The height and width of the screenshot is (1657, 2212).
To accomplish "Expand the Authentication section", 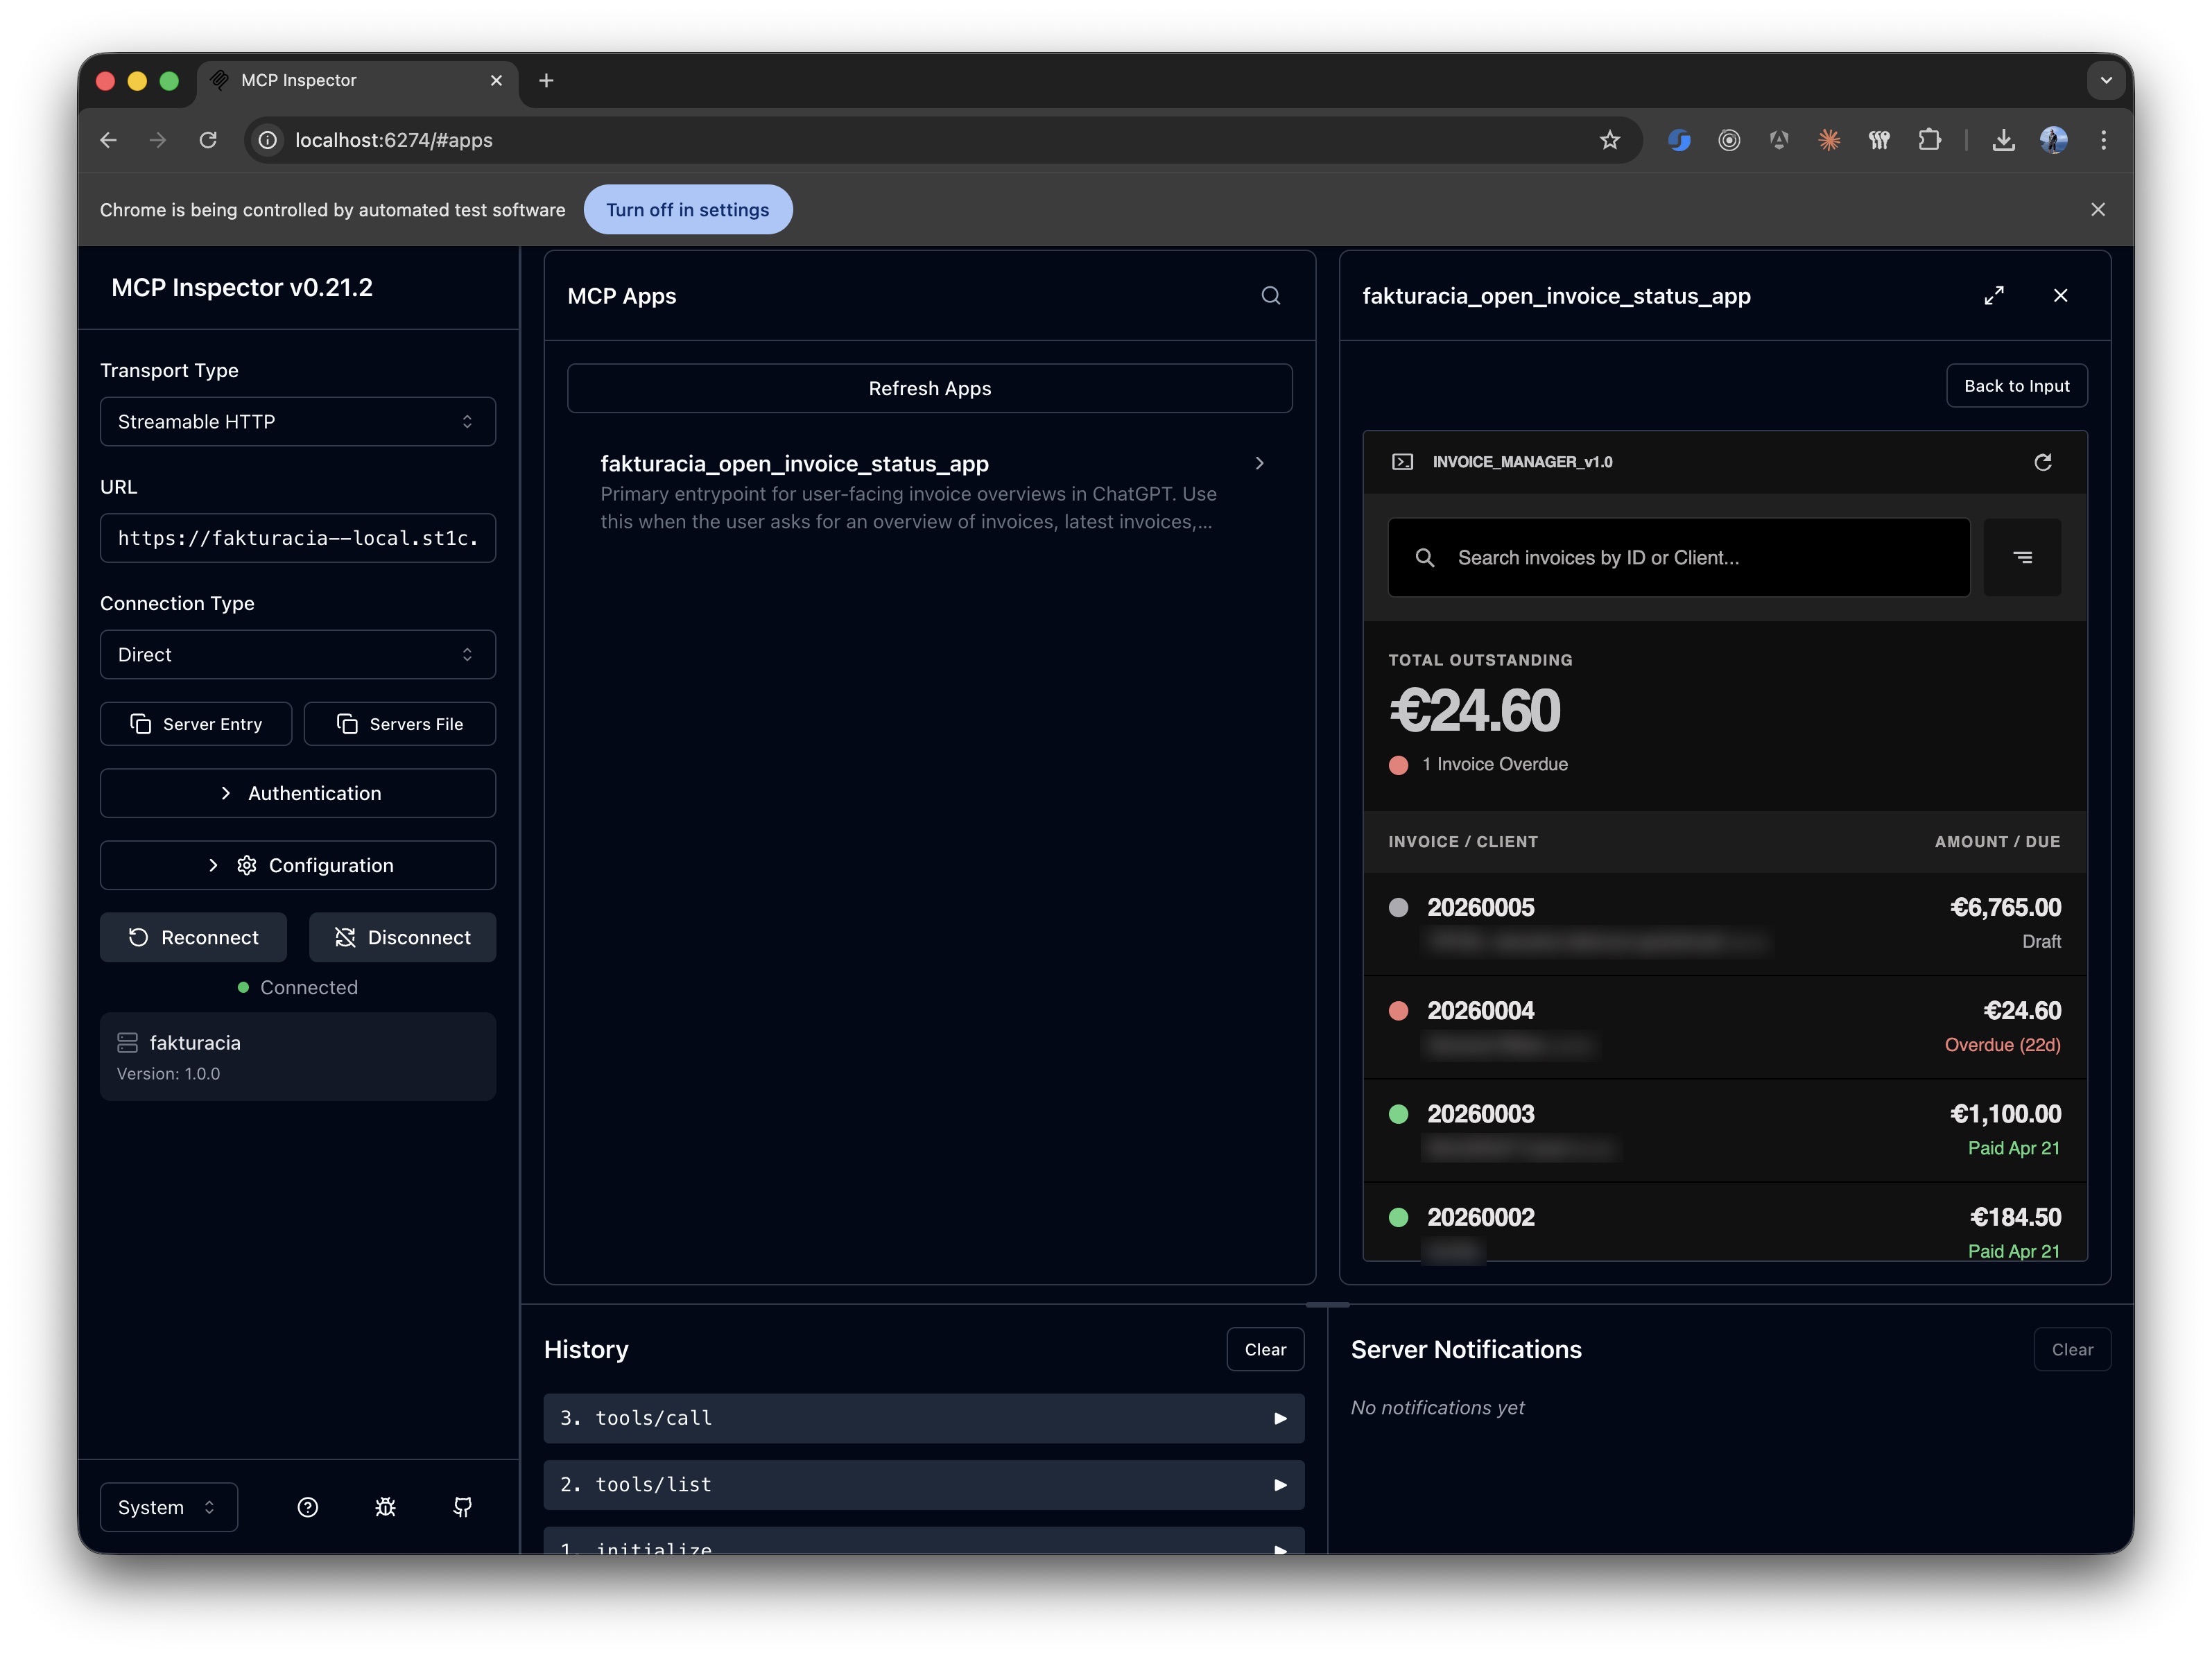I will 297,793.
